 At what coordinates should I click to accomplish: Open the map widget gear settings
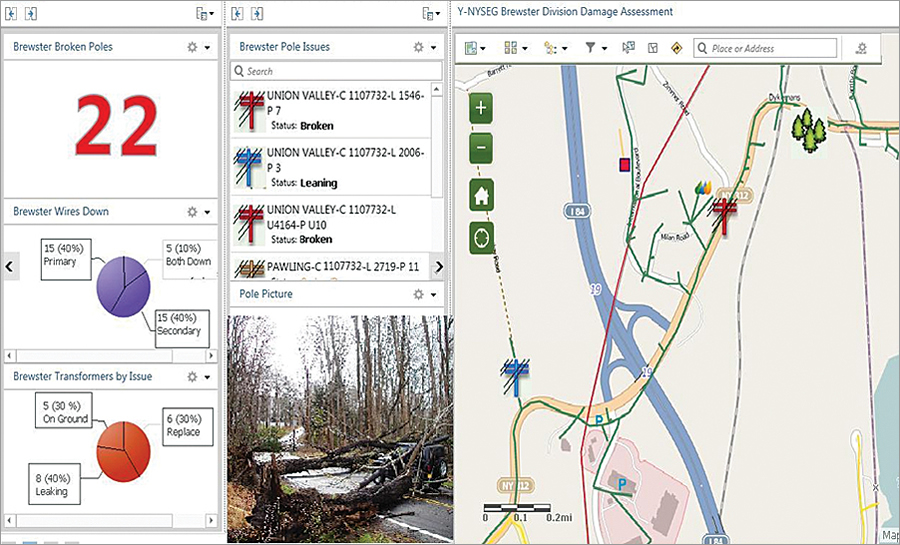point(861,48)
